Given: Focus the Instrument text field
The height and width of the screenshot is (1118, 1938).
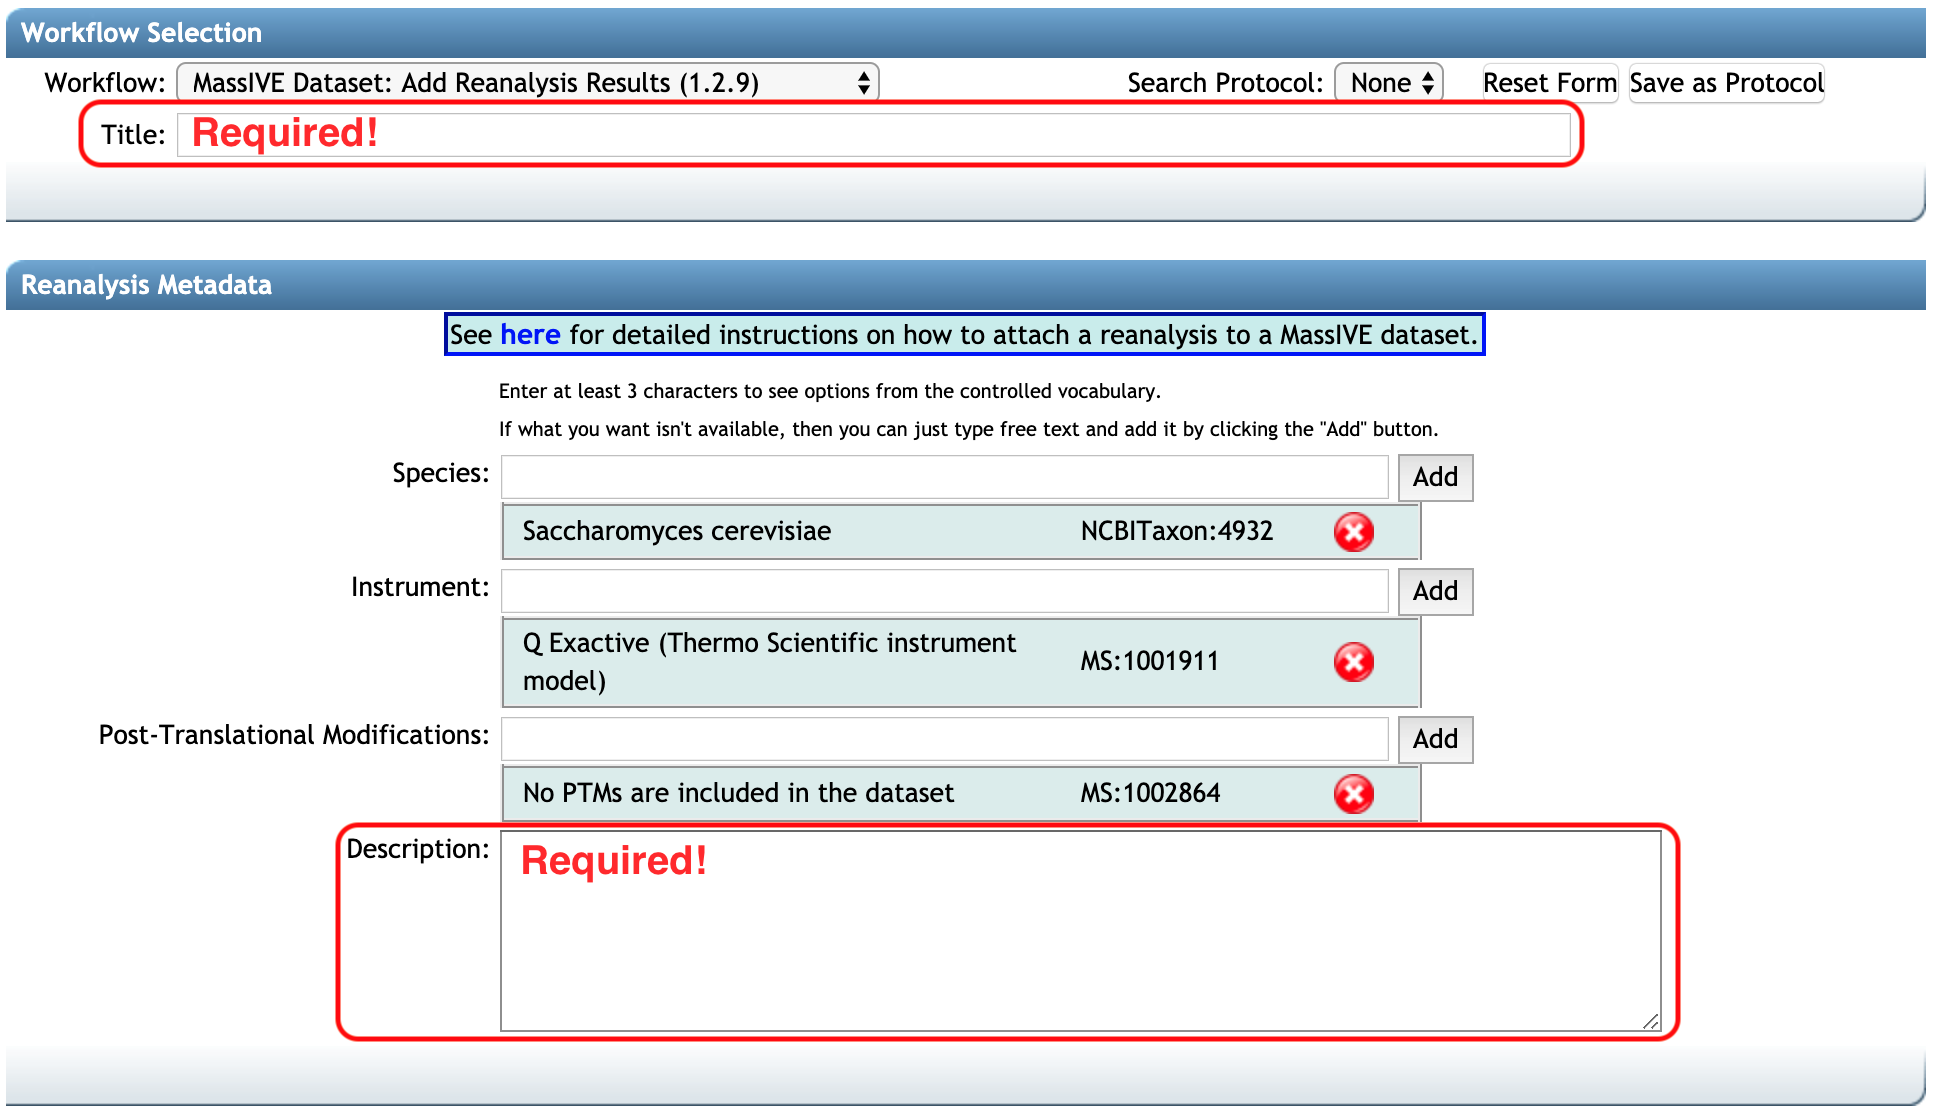Looking at the screenshot, I should [944, 591].
